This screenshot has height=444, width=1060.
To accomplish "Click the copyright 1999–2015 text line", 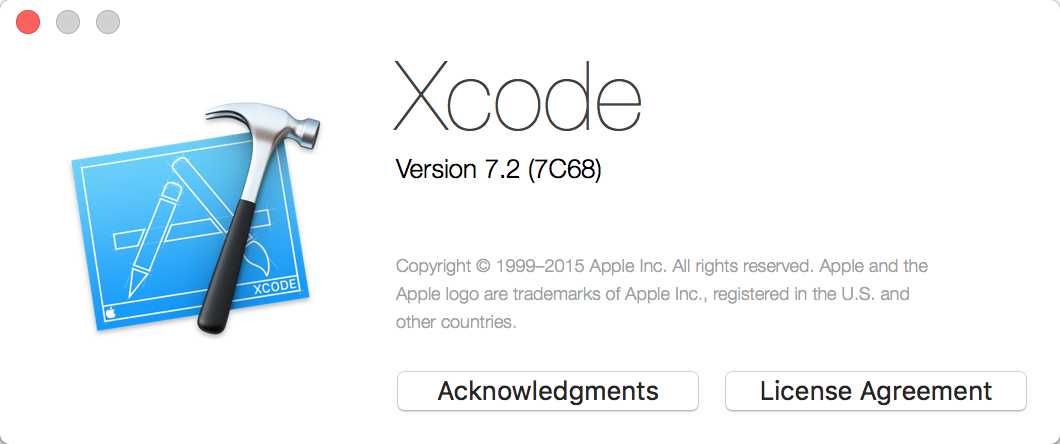I will click(662, 266).
